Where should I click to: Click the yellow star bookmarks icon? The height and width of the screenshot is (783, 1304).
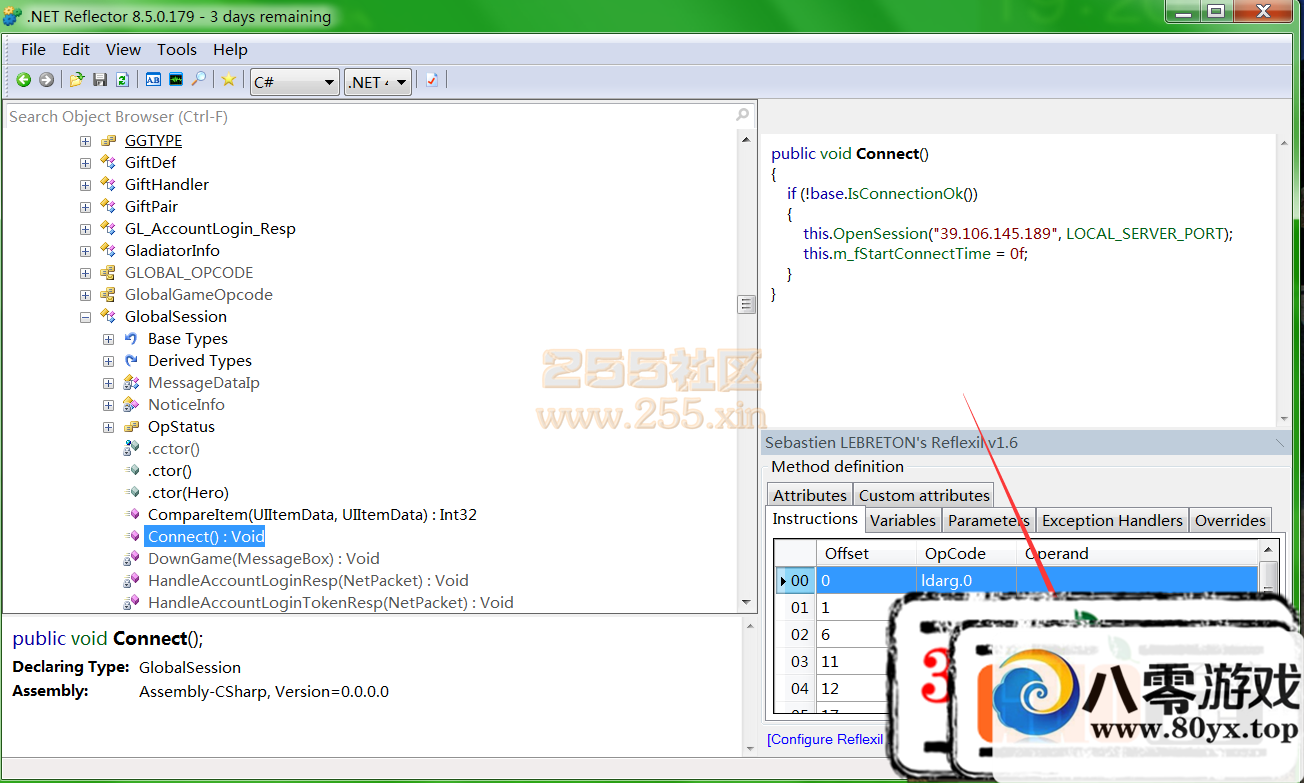point(229,80)
